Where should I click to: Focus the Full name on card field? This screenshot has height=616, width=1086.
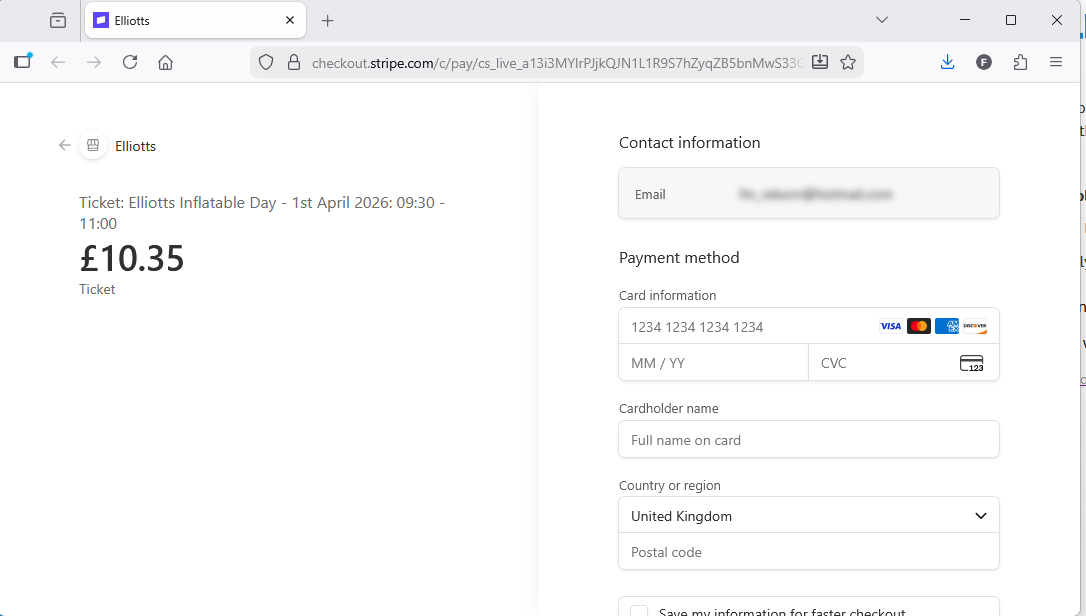click(808, 440)
